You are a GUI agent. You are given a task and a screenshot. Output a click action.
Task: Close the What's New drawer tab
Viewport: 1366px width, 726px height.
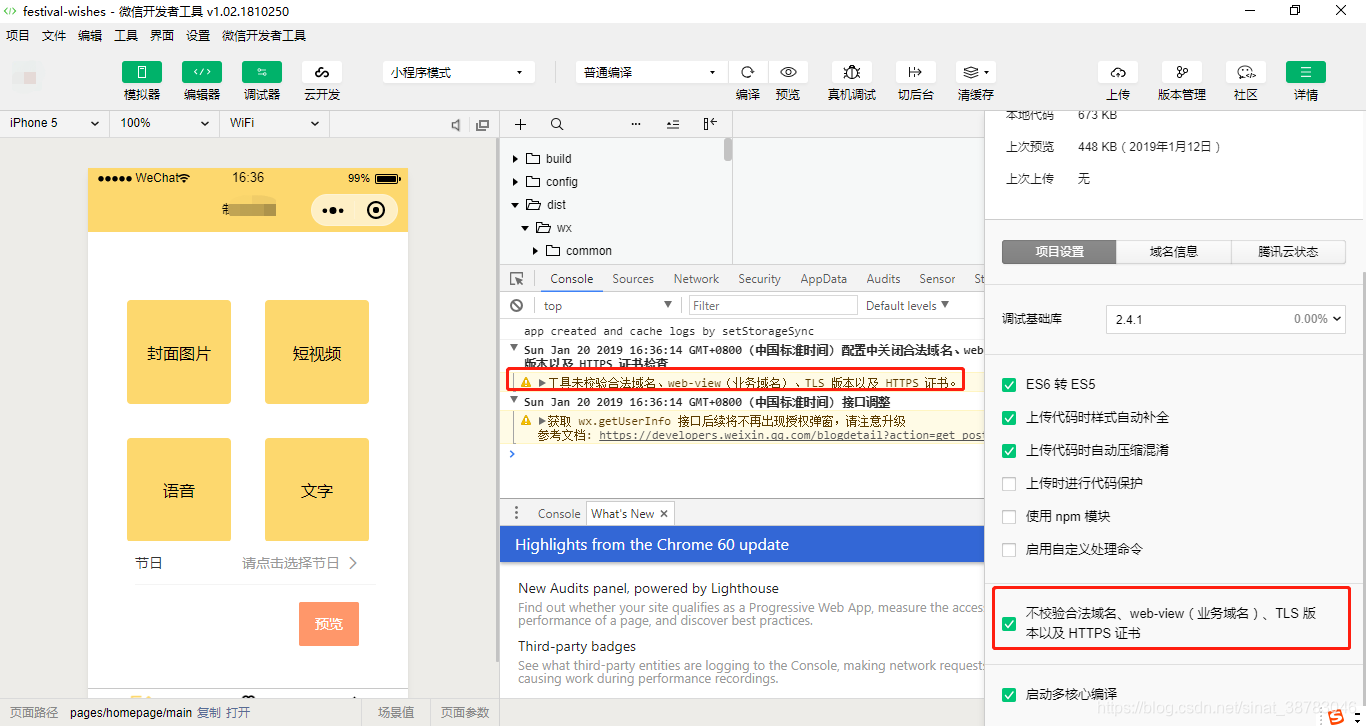(663, 513)
